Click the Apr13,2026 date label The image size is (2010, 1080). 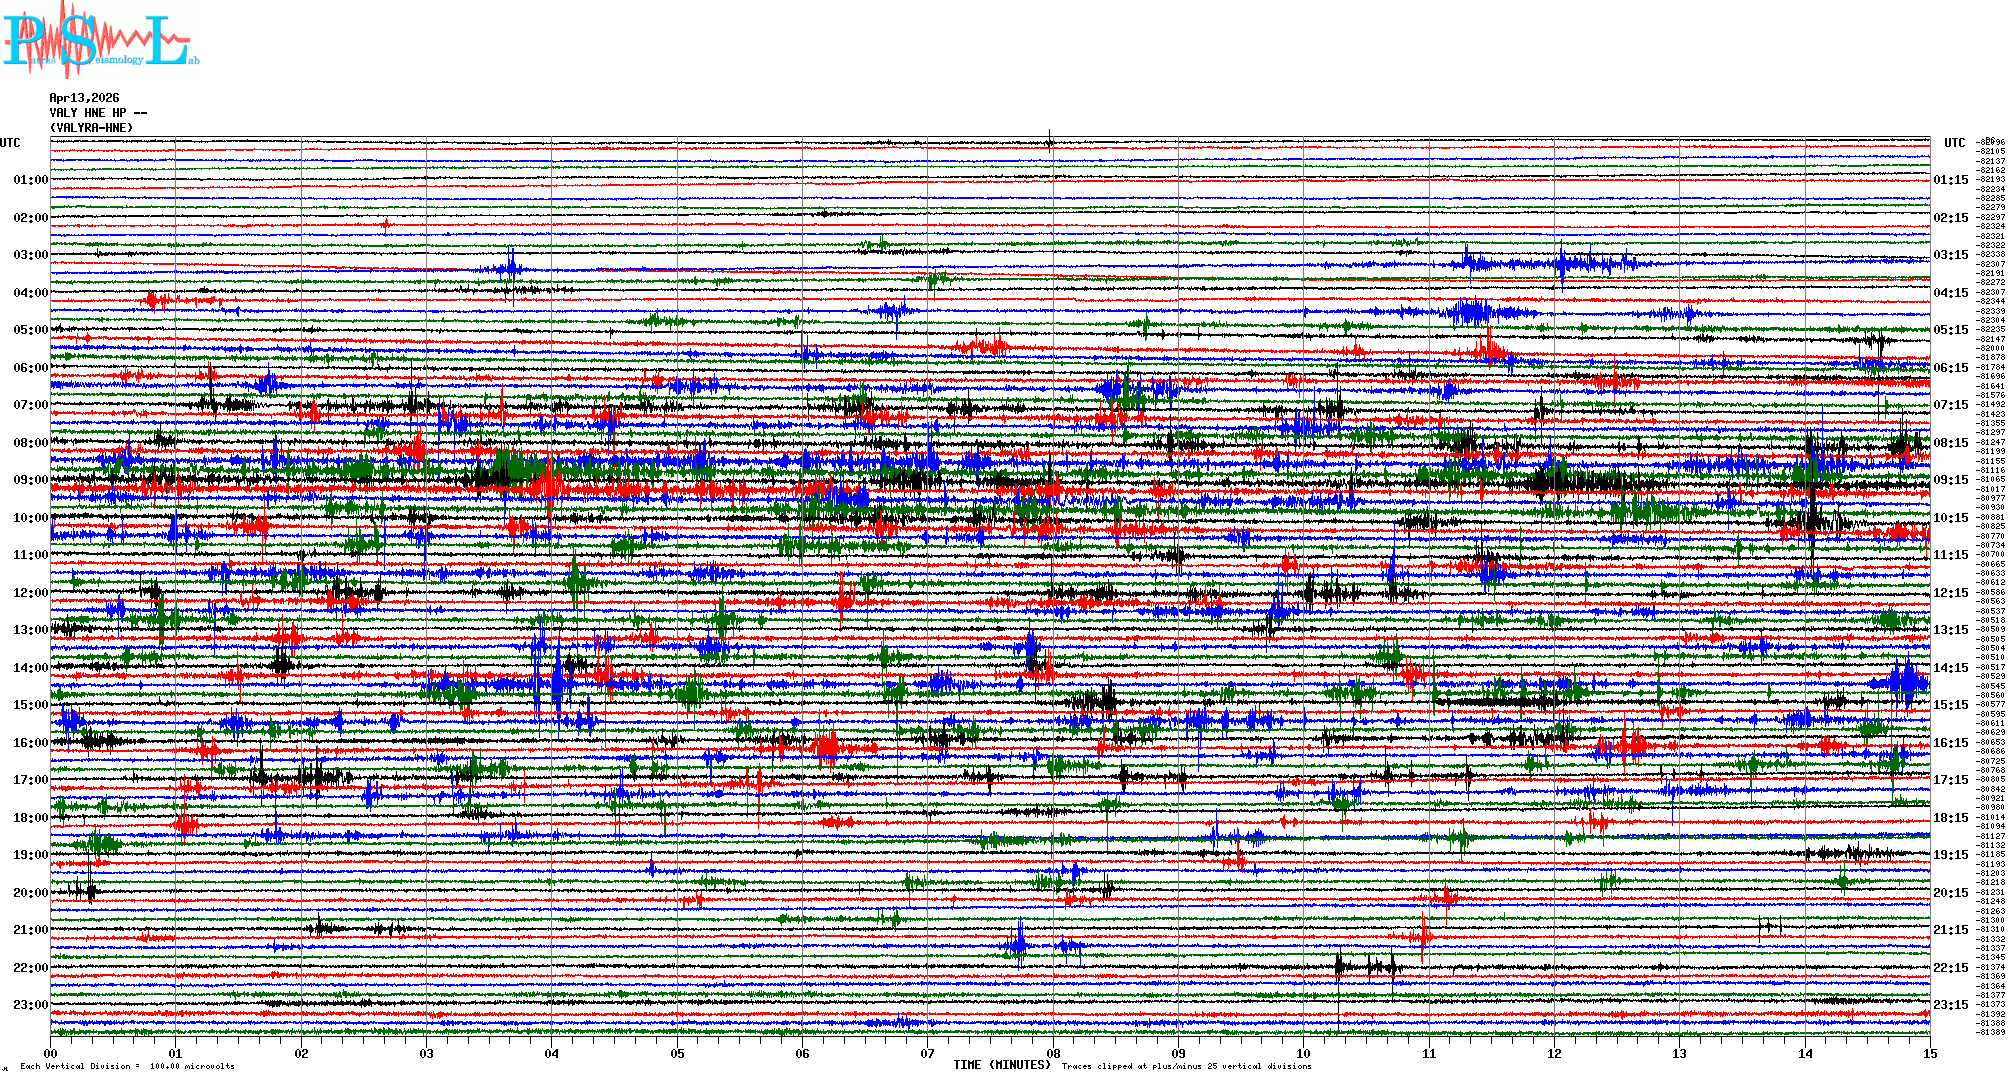pyautogui.click(x=84, y=98)
